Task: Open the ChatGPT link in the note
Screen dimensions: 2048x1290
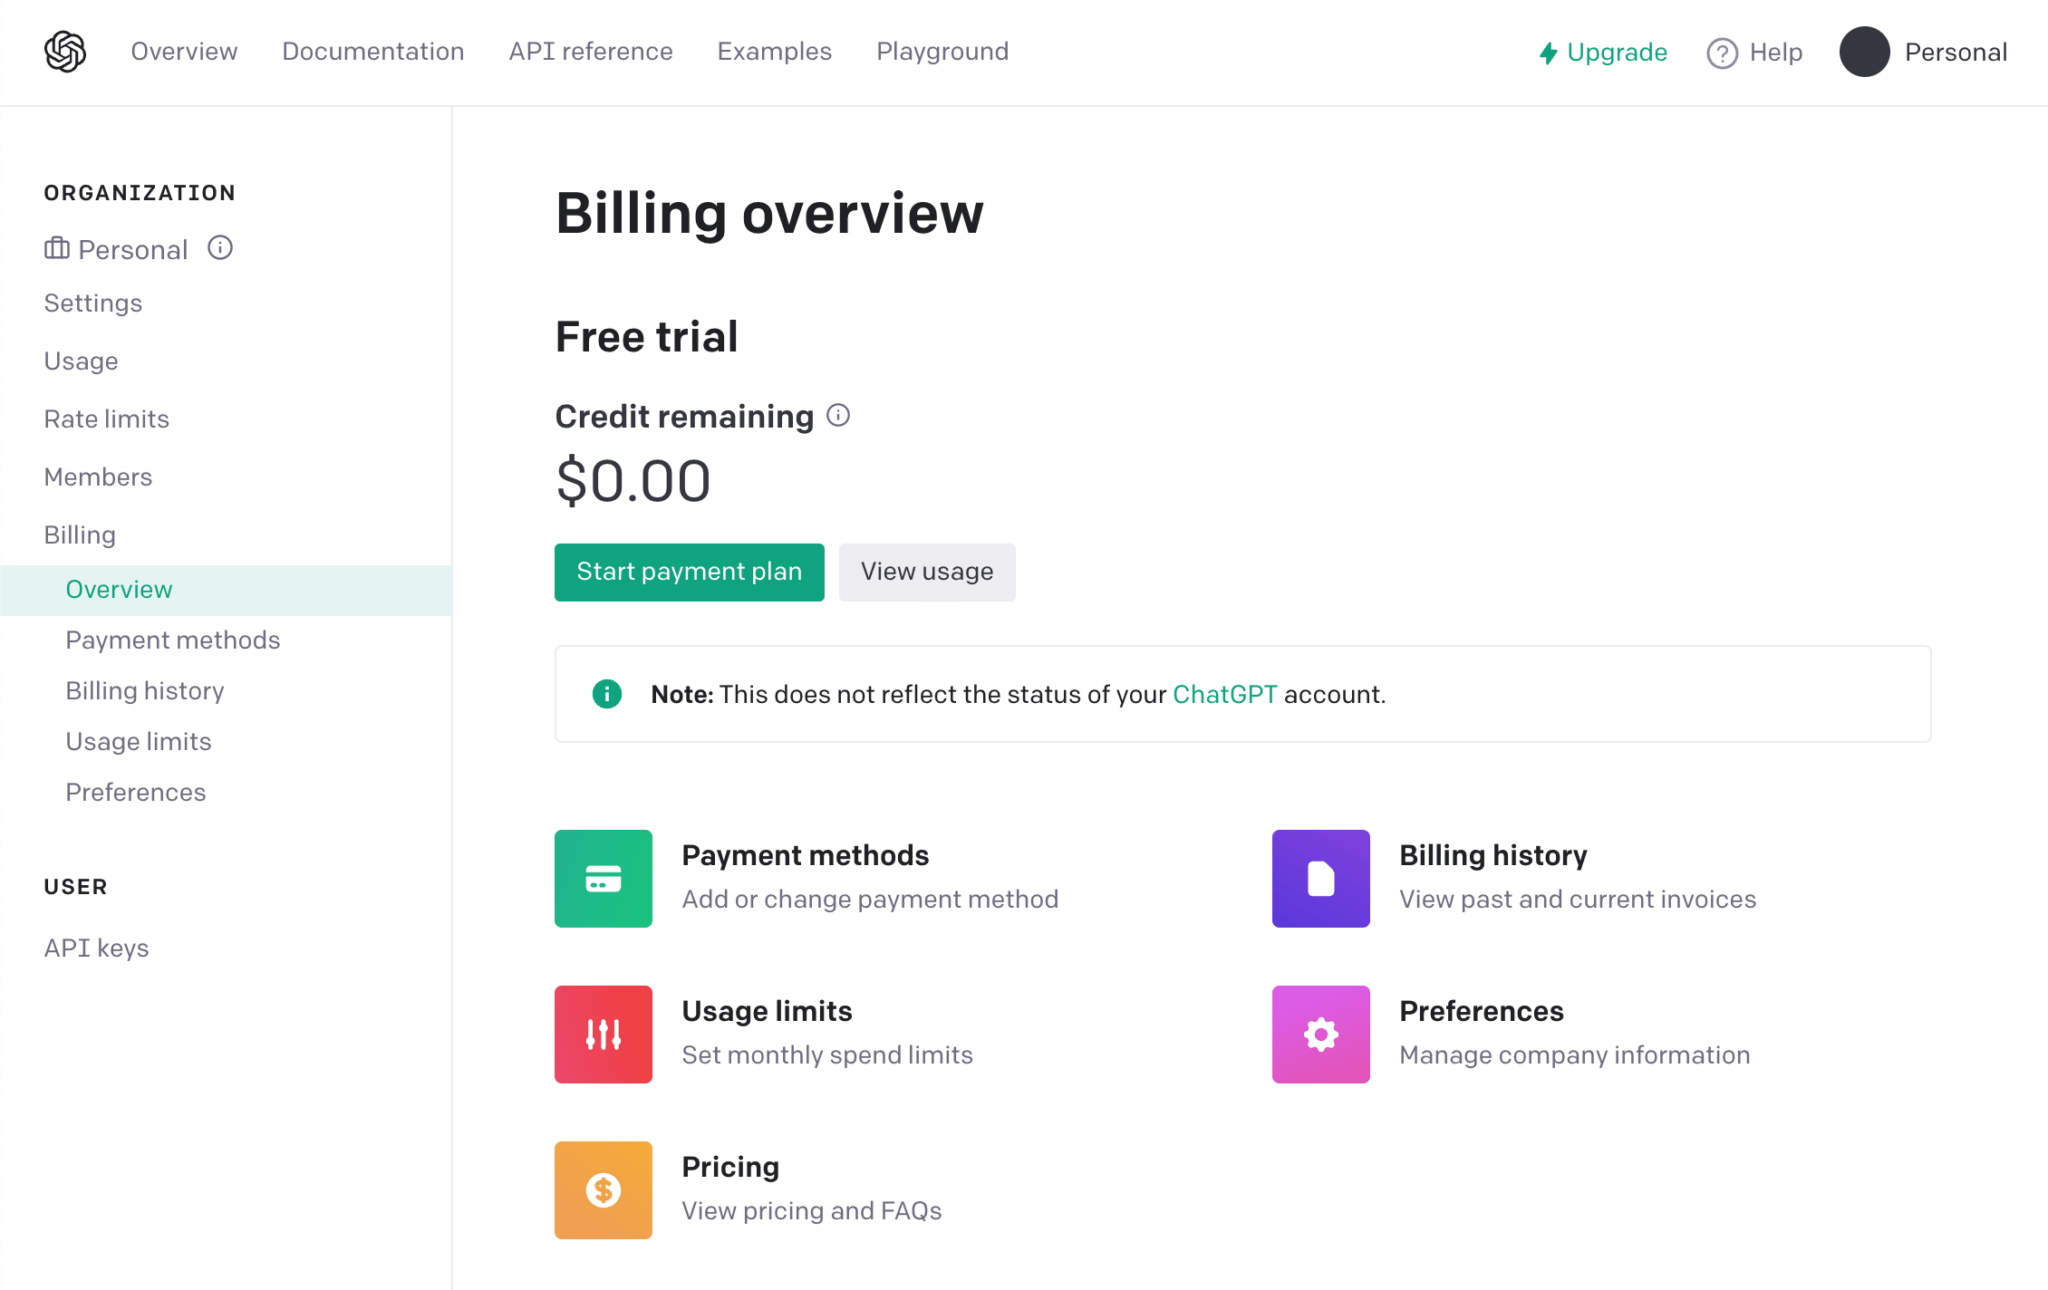Action: pyautogui.click(x=1224, y=693)
